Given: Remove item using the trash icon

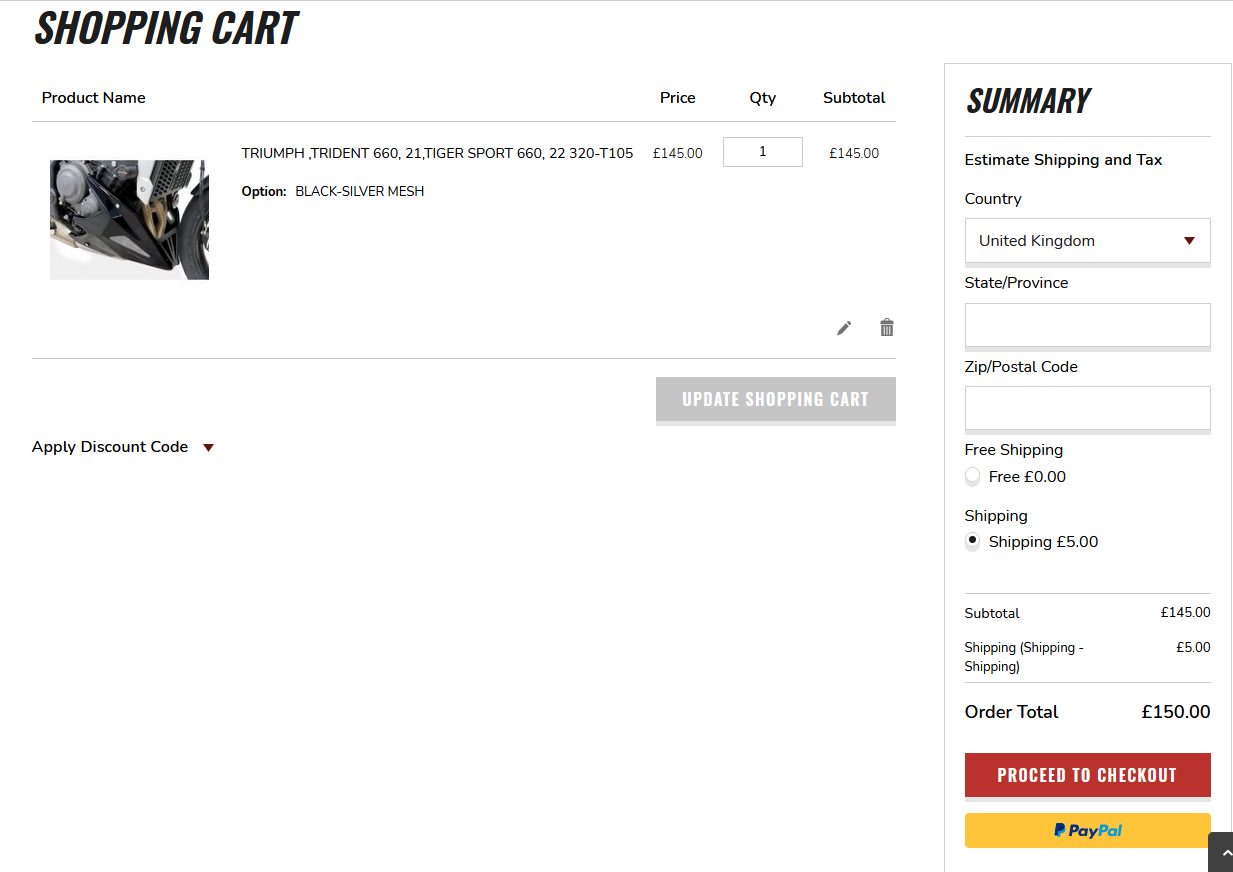Looking at the screenshot, I should coord(886,327).
